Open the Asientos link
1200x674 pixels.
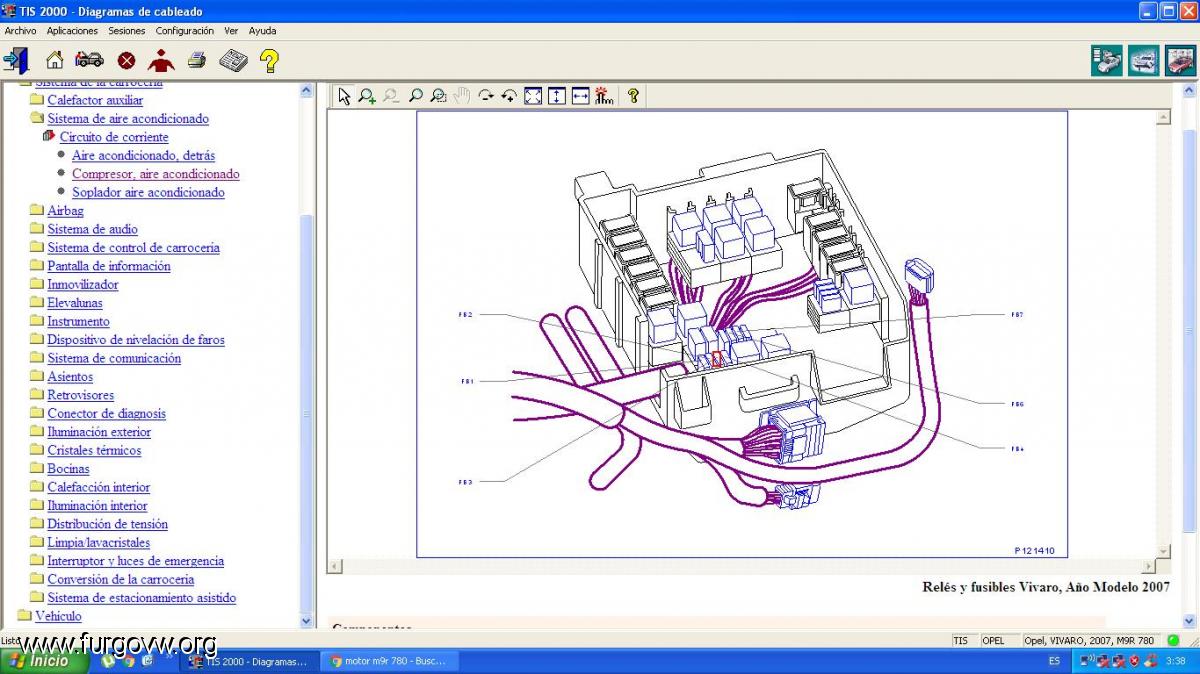(70, 377)
